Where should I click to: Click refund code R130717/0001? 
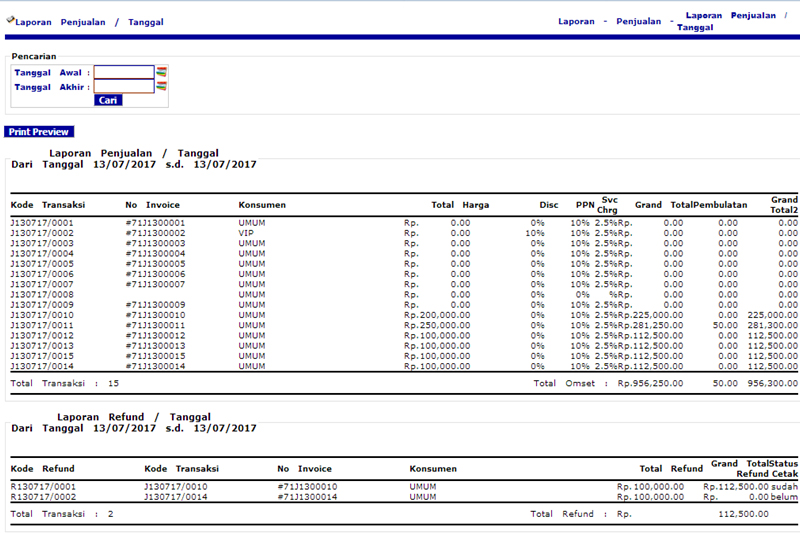point(43,486)
